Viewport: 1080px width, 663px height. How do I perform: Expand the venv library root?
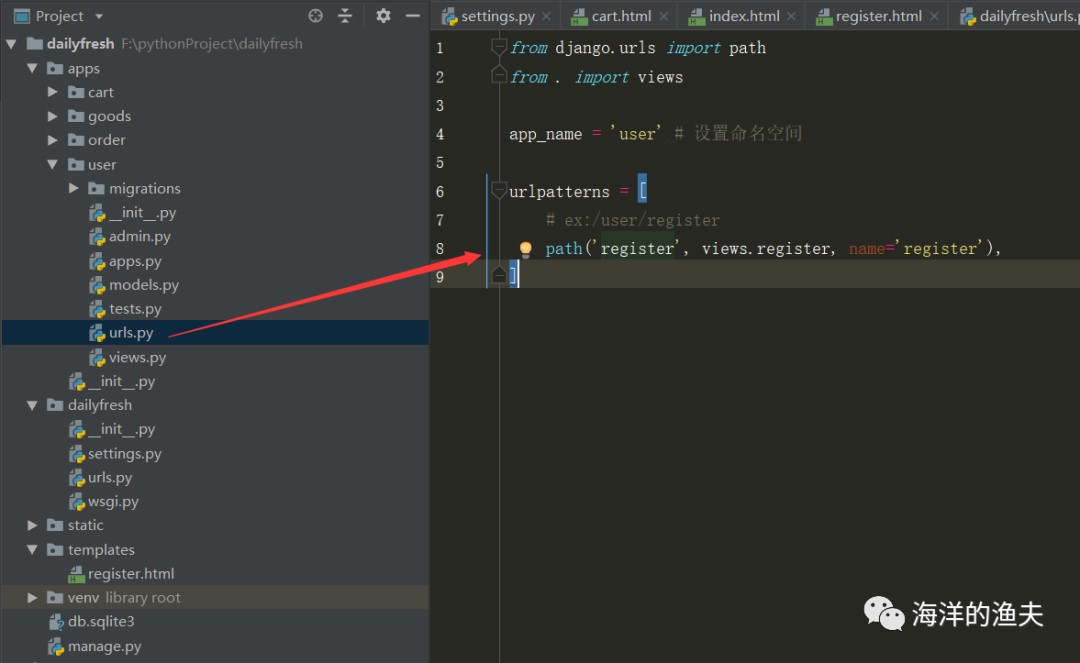[32, 598]
